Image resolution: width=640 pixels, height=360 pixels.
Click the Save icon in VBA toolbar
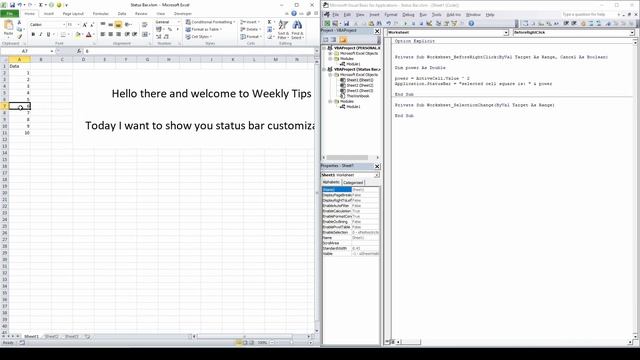click(x=346, y=23)
